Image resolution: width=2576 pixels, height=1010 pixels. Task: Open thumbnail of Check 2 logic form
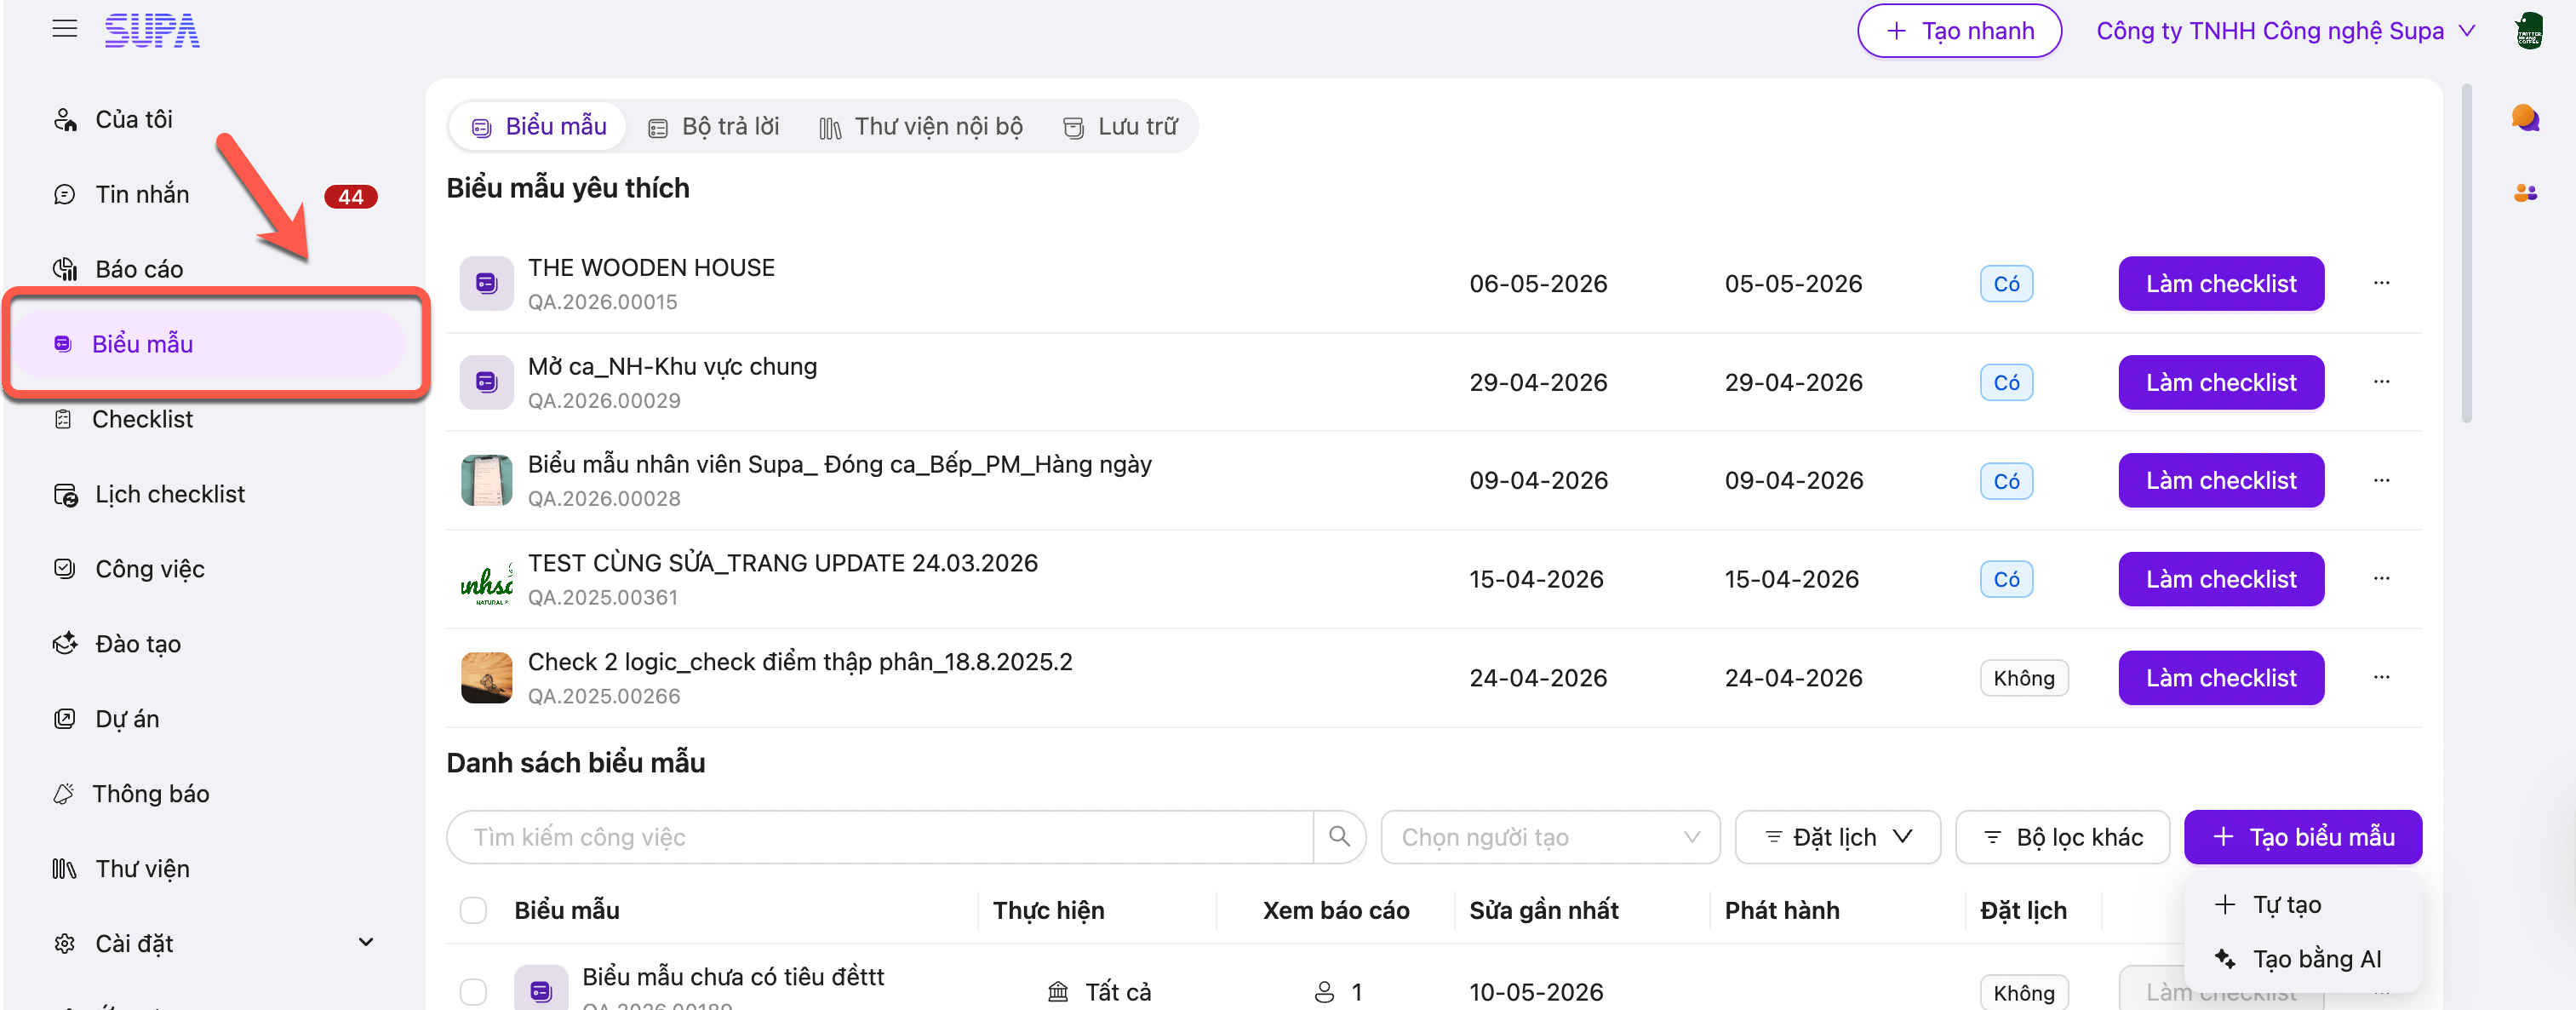486,678
